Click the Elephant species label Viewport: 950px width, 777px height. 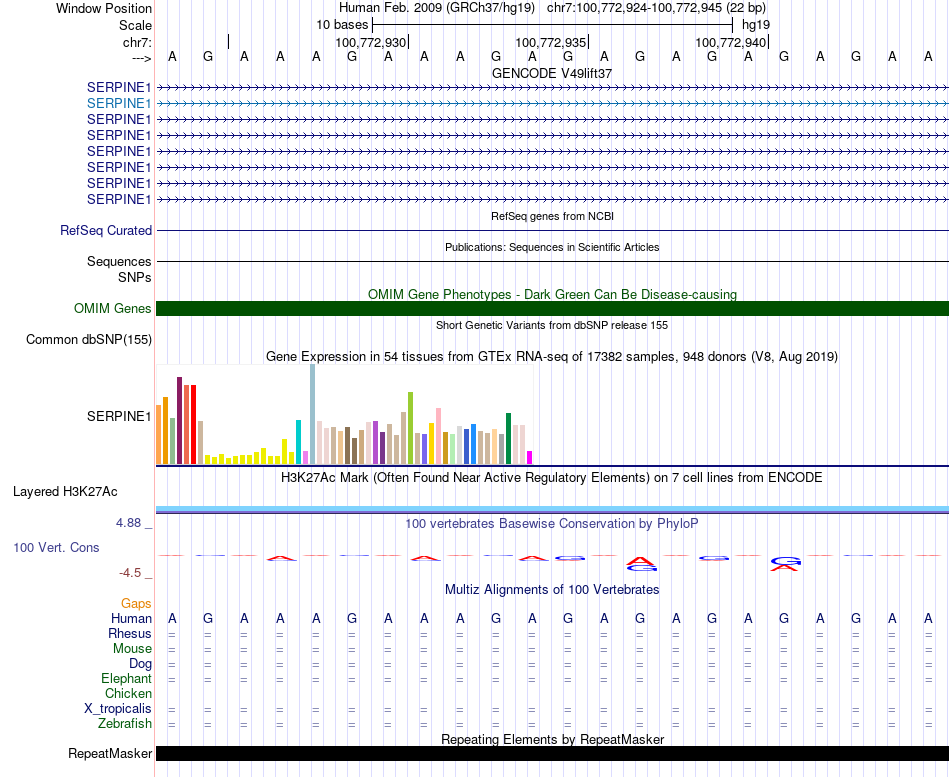(127, 679)
